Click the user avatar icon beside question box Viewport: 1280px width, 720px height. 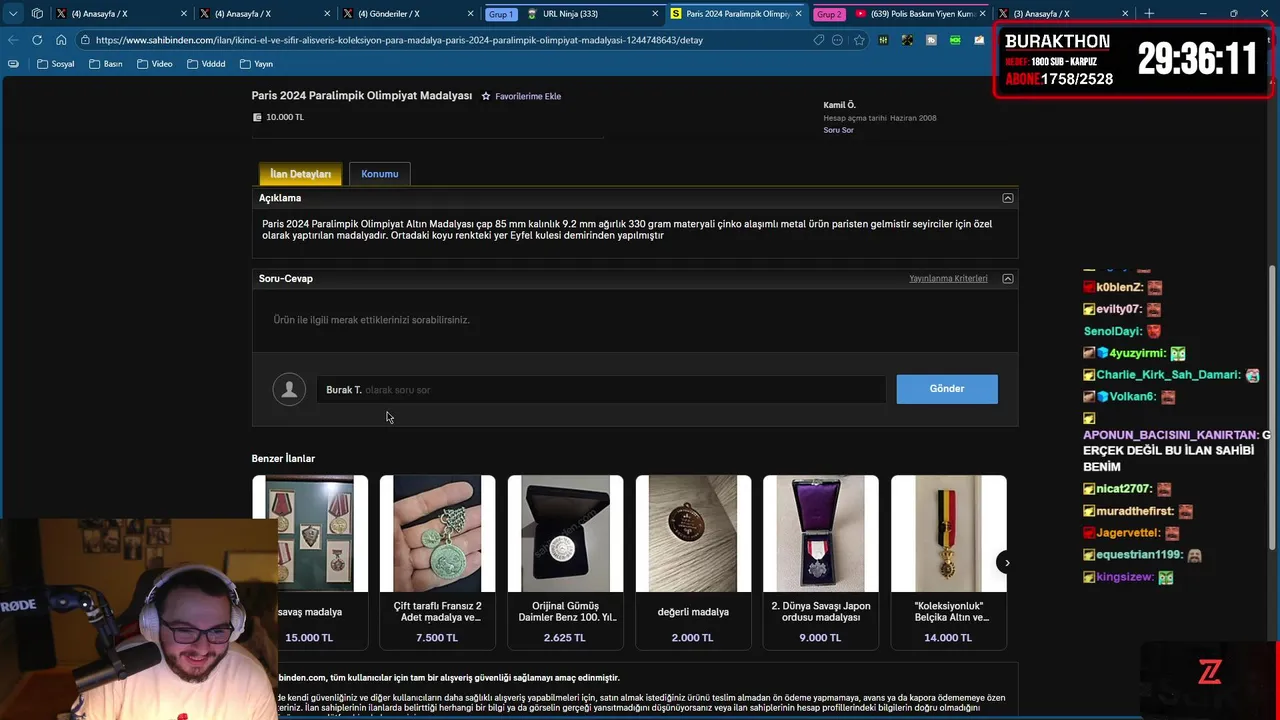click(x=289, y=389)
